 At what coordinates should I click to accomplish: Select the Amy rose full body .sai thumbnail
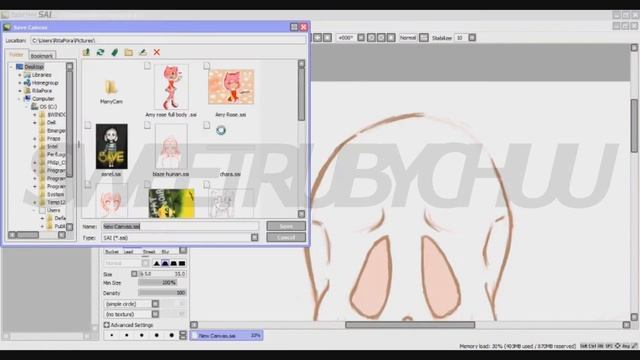(x=171, y=87)
